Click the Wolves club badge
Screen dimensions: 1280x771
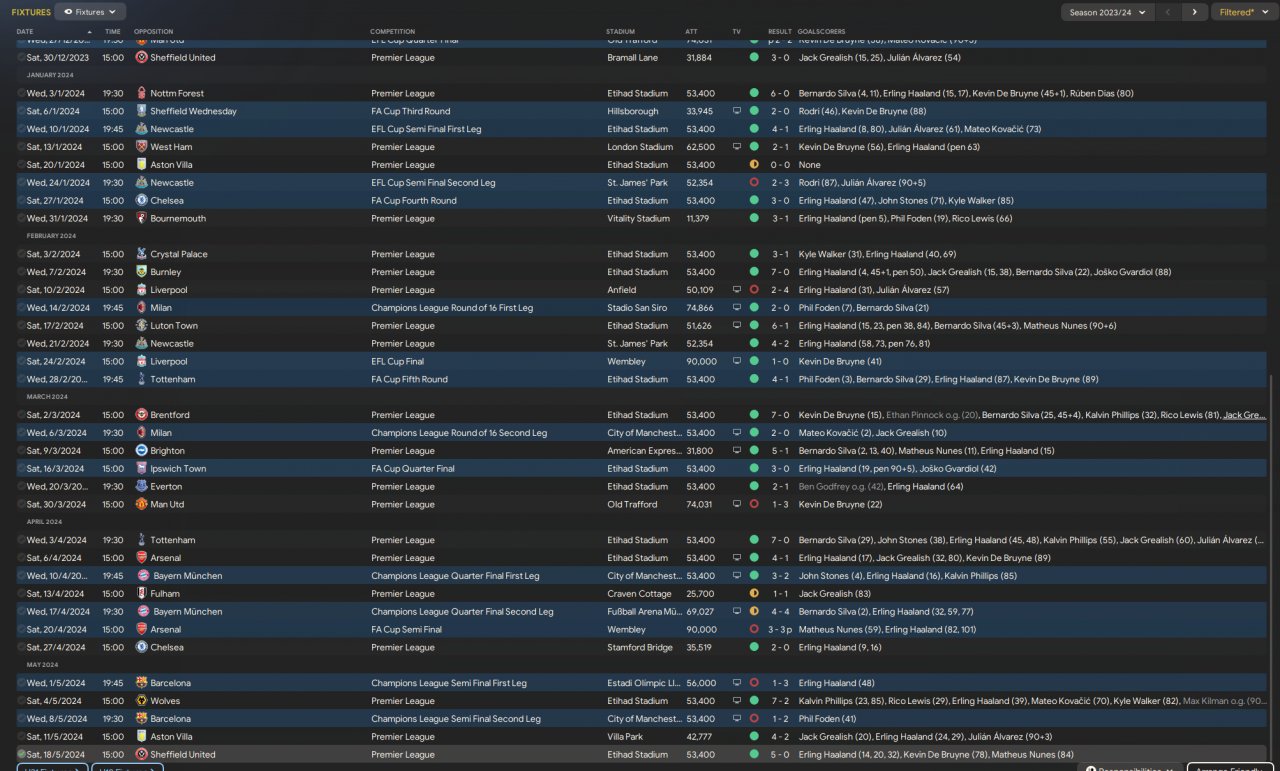141,701
